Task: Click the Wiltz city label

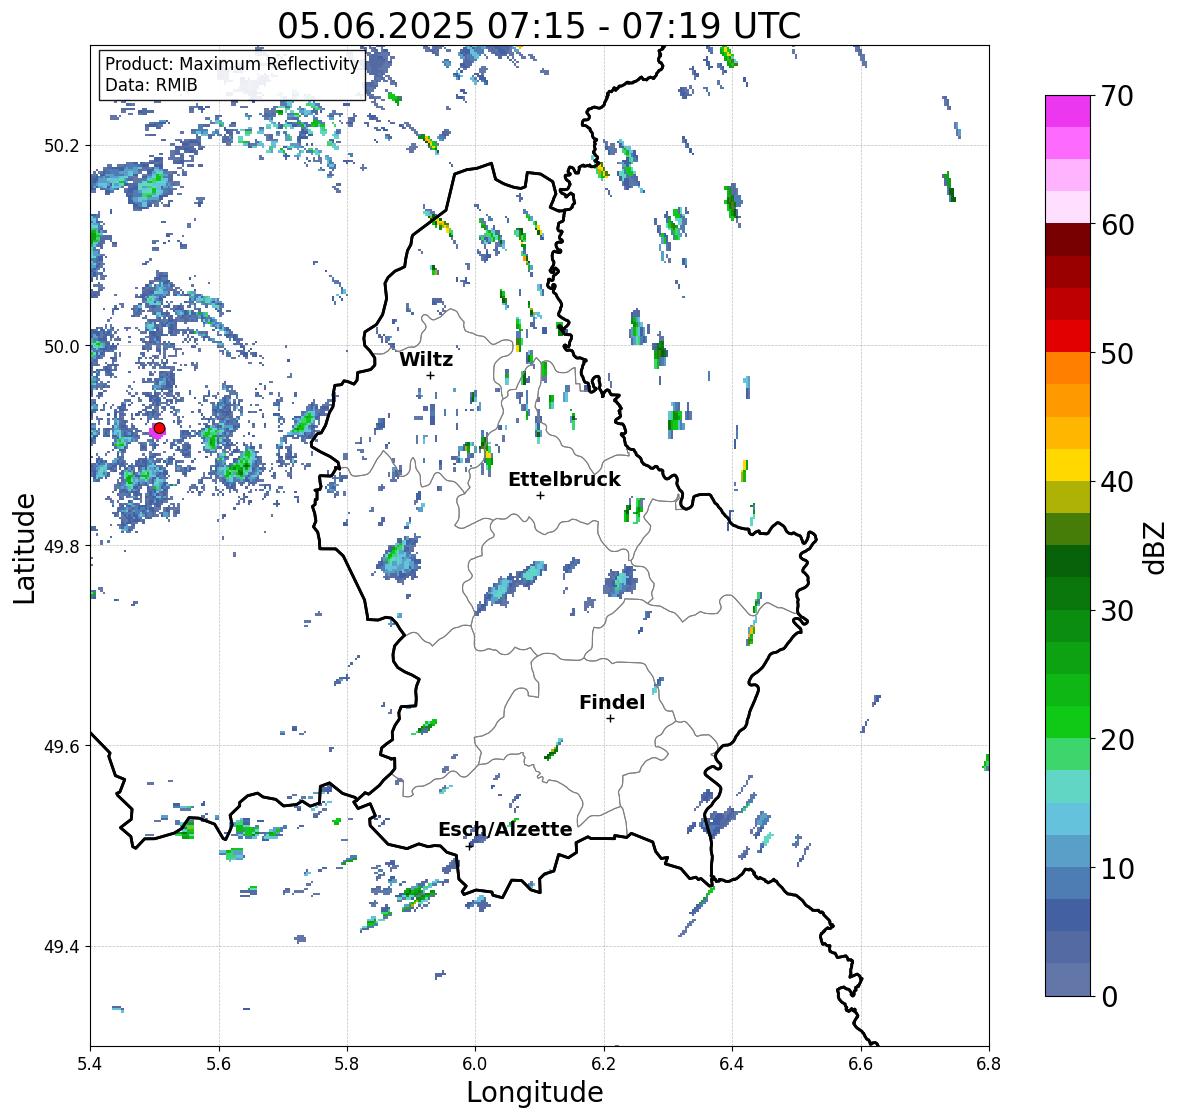Action: tap(426, 359)
